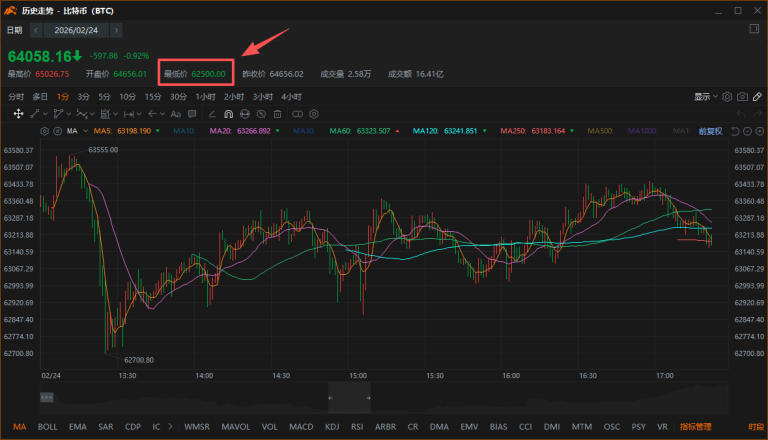
Task: Select the crosshair move cursor tool
Action: click(x=18, y=114)
